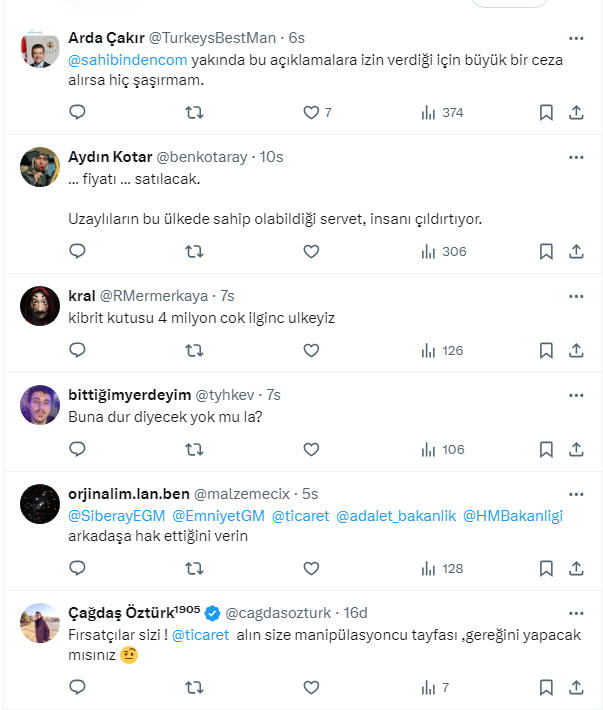This screenshot has height=710, width=603.
Task: Share bittiğimyerdeyim's tweet
Action: pos(576,450)
